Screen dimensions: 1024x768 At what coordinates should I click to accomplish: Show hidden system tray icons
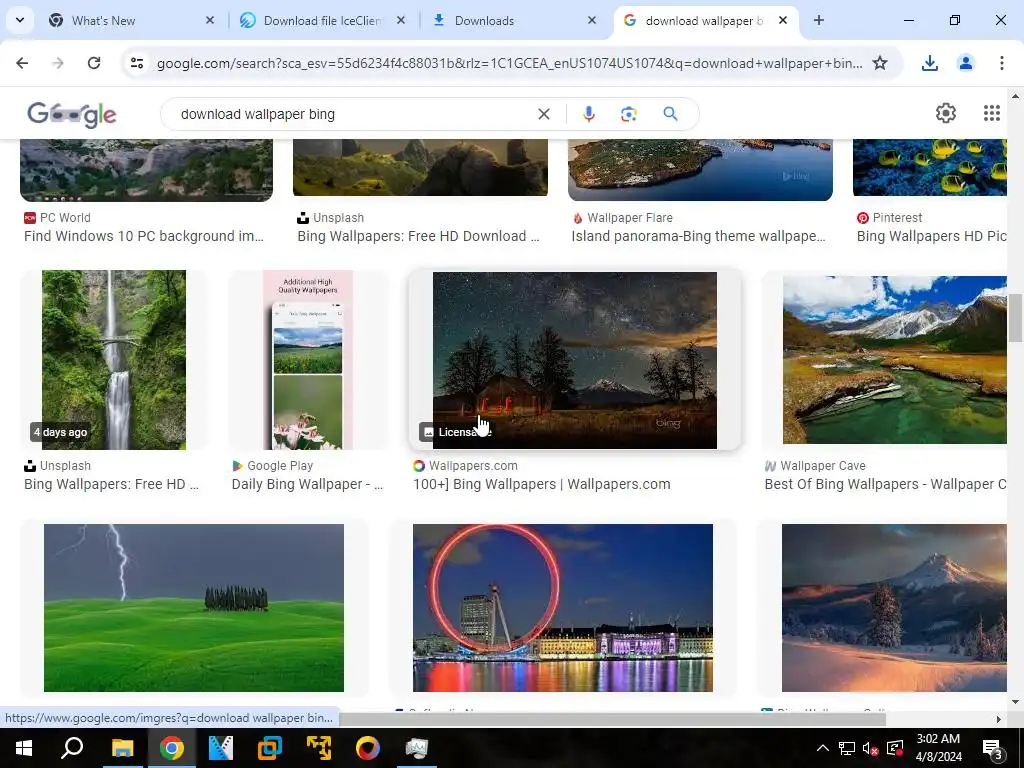point(823,748)
